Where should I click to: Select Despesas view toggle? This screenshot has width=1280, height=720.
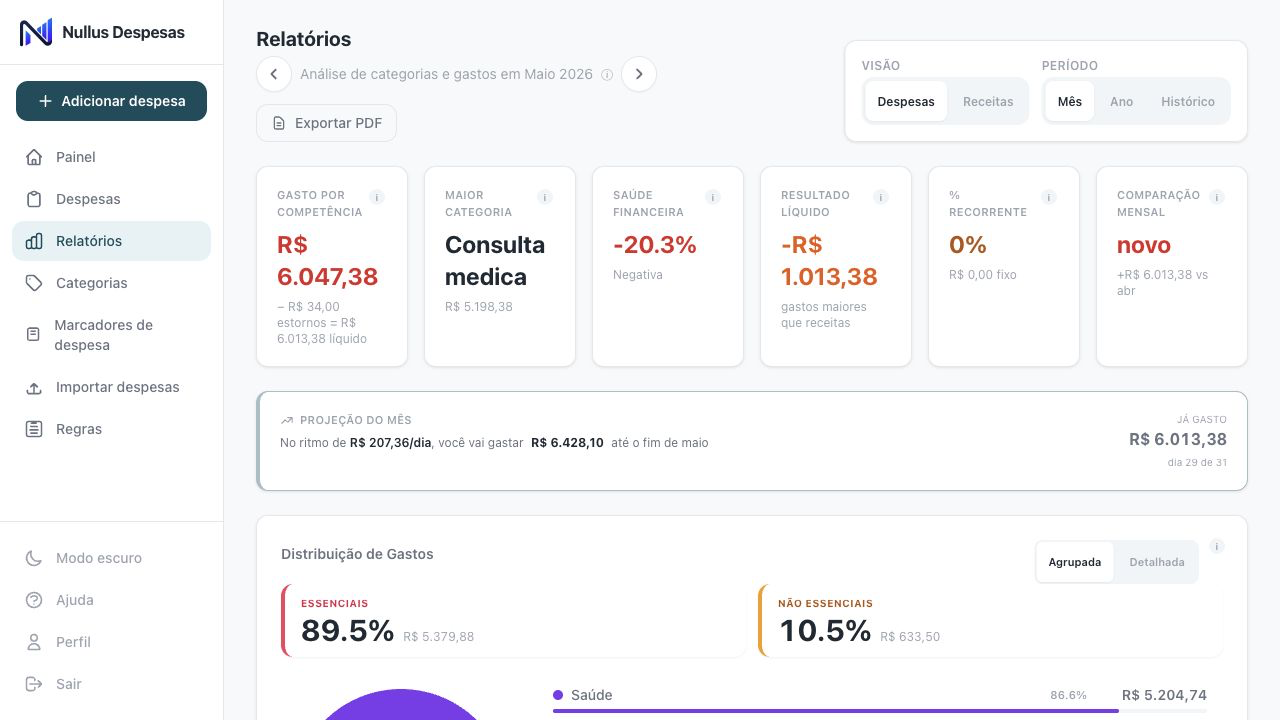(x=906, y=101)
